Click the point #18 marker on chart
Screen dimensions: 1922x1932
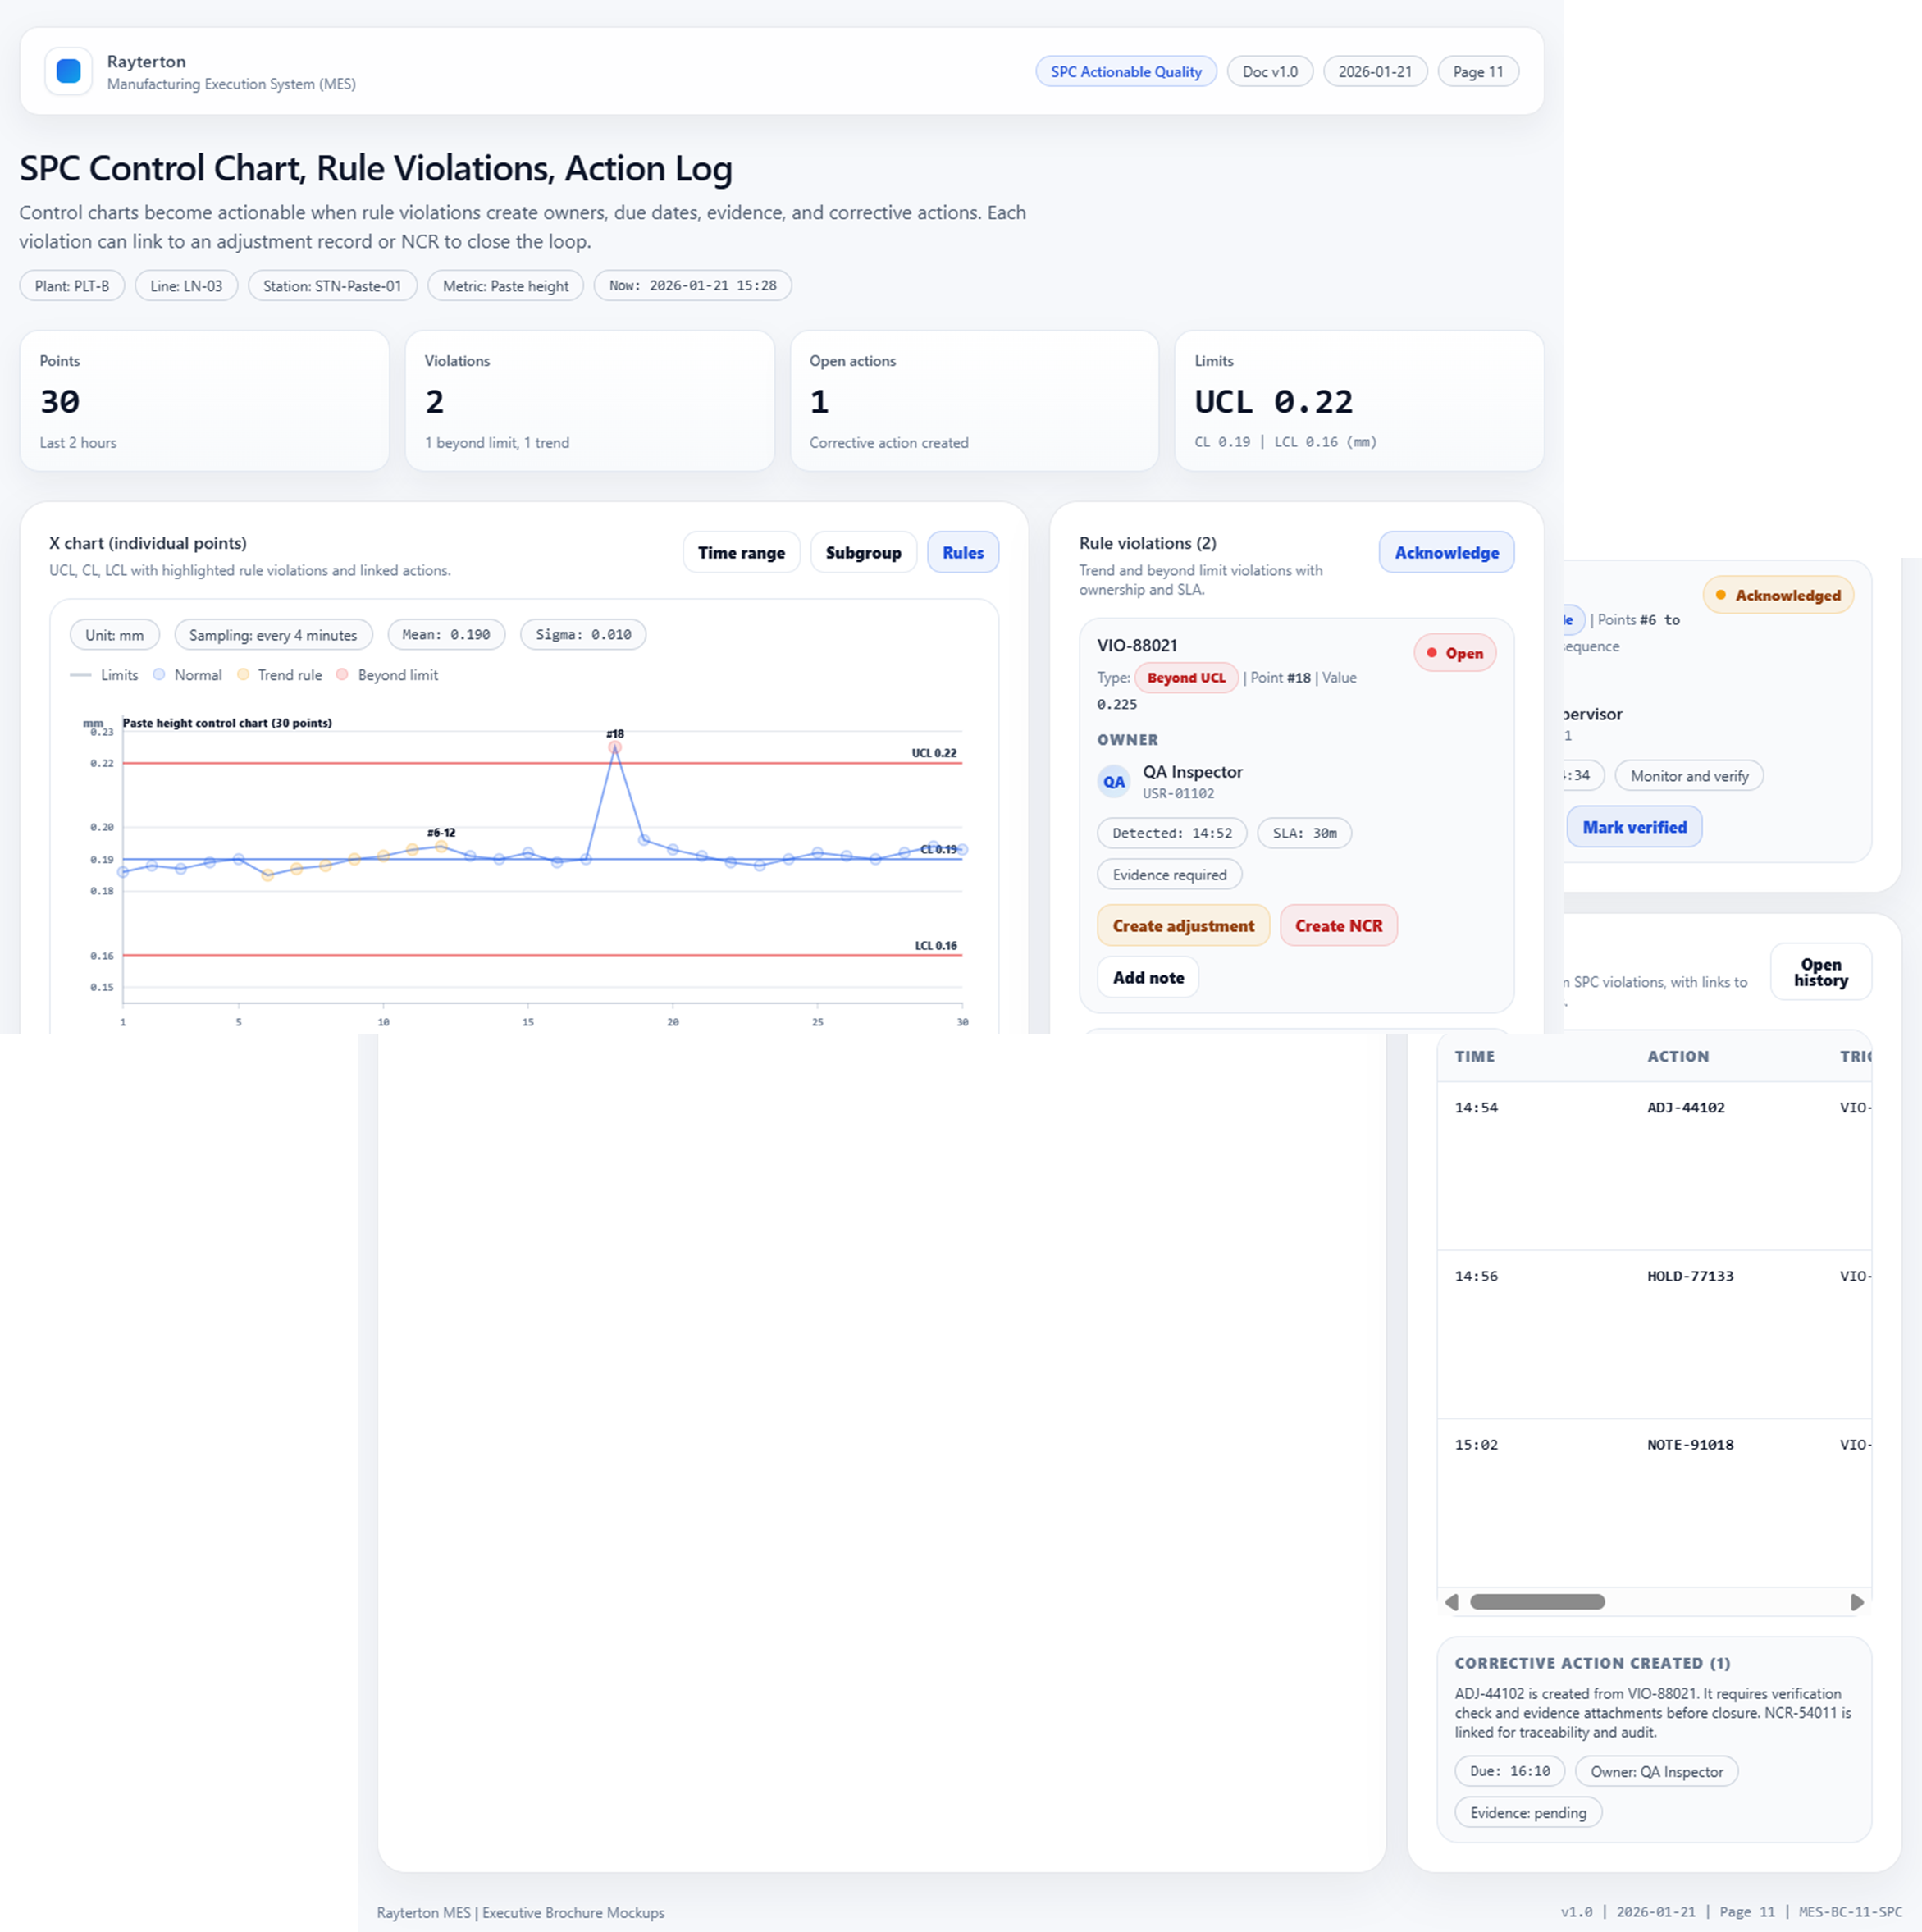(615, 747)
